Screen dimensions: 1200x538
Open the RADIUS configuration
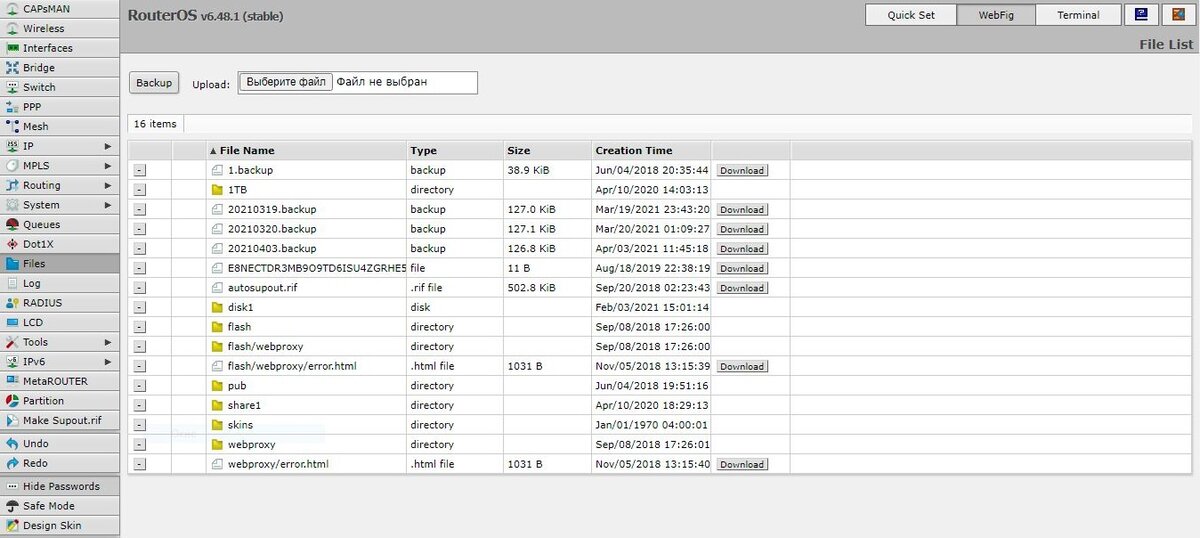tap(60, 303)
